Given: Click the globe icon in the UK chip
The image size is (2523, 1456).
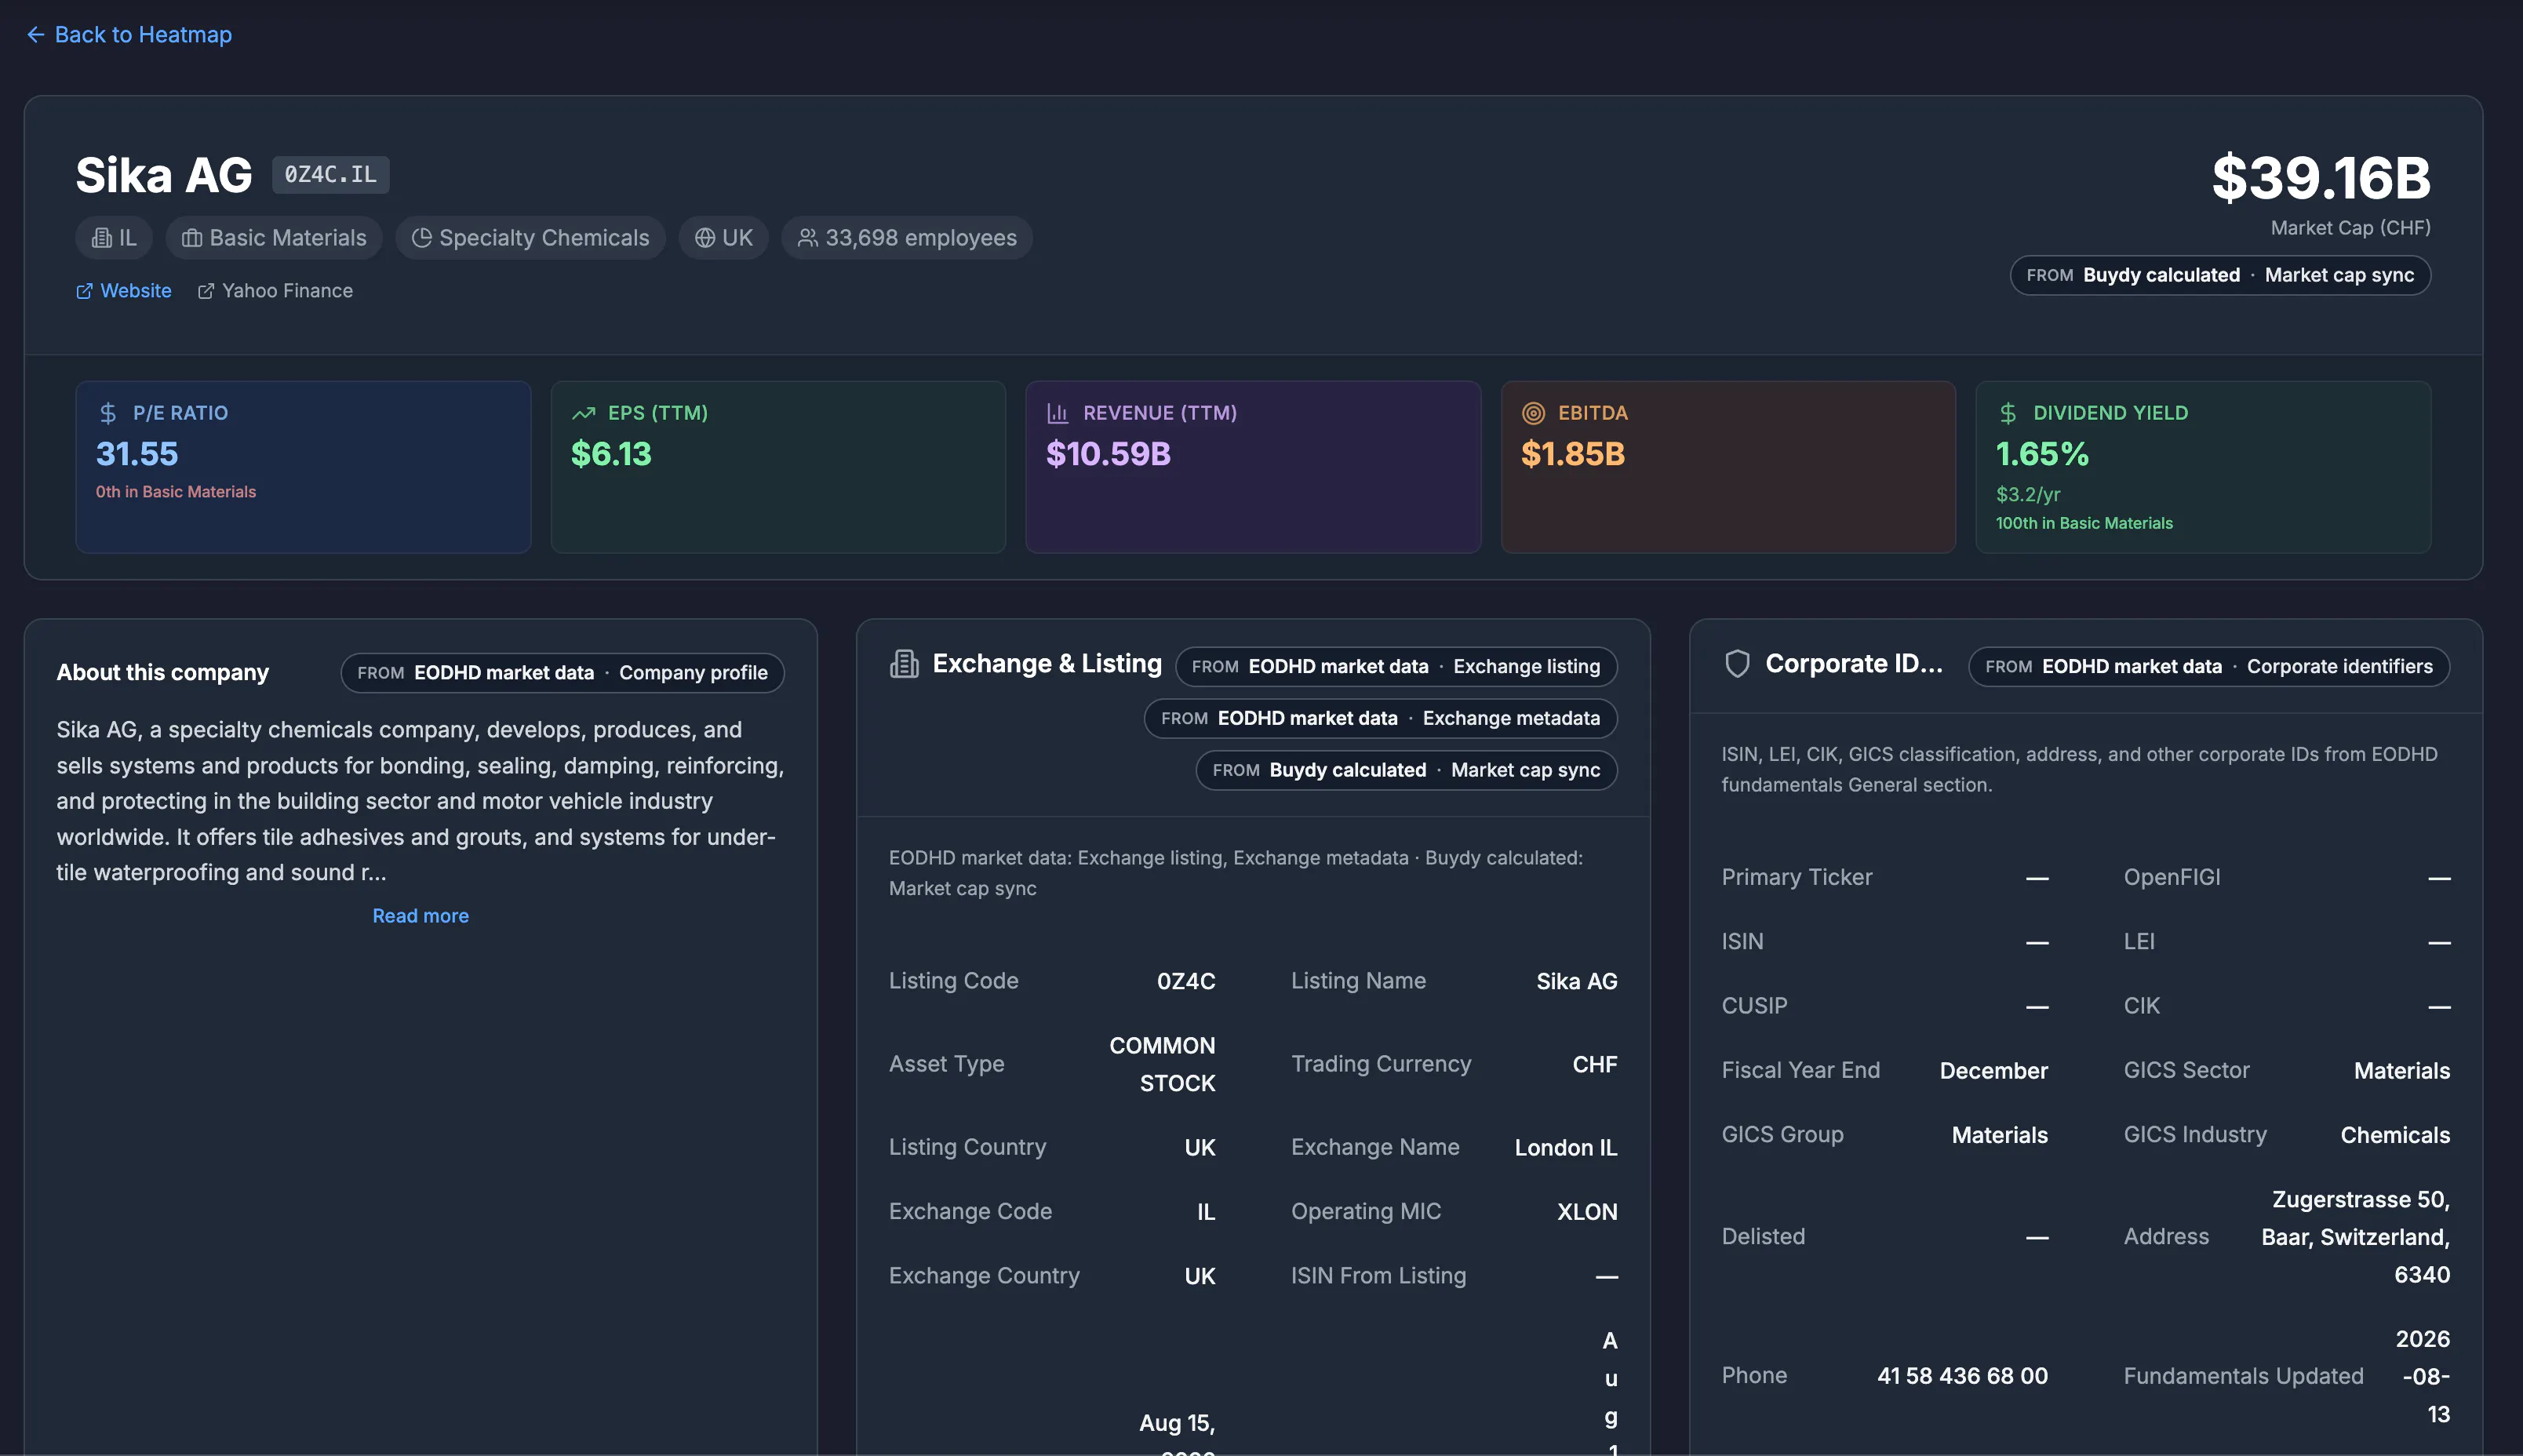Looking at the screenshot, I should pos(704,238).
